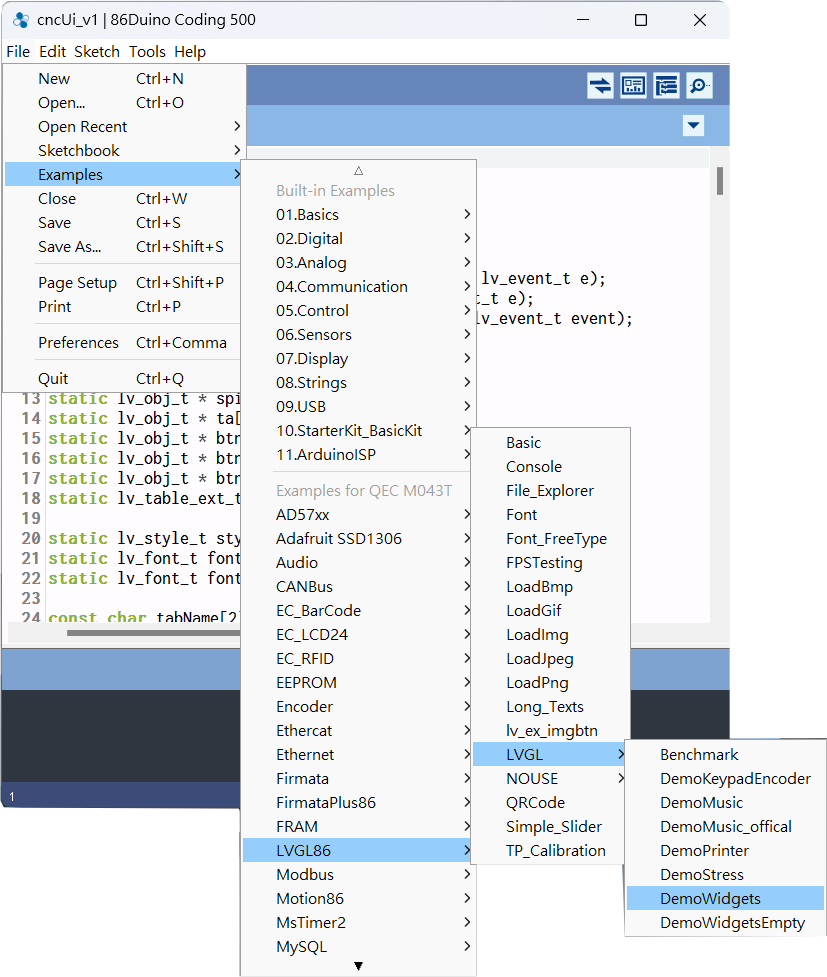
Task: Click the down scroll arrow in the Examples menu
Action: point(358,966)
